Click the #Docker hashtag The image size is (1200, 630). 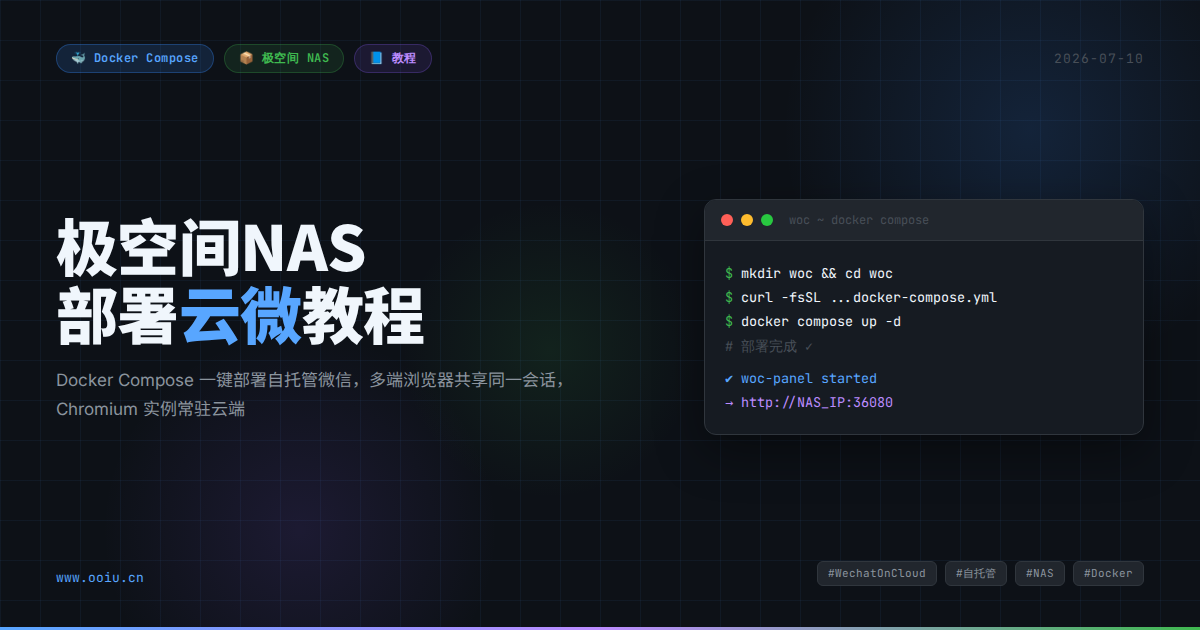click(1108, 573)
